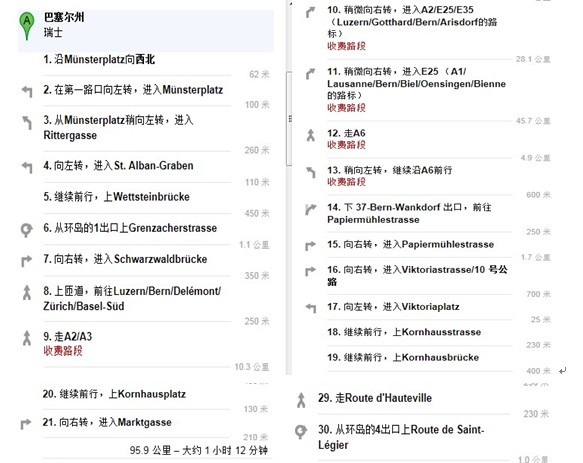The height and width of the screenshot is (463, 583).
Task: Click the green A start marker pin
Action: coord(27,26)
